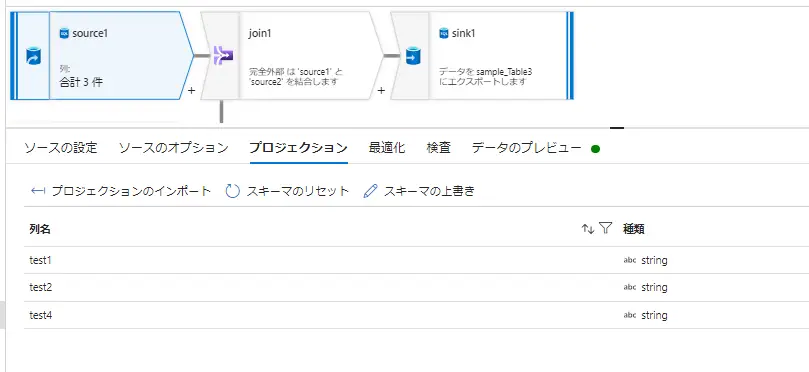Click the green data preview status dot
Screen dimensions: 809x372
coord(595,149)
